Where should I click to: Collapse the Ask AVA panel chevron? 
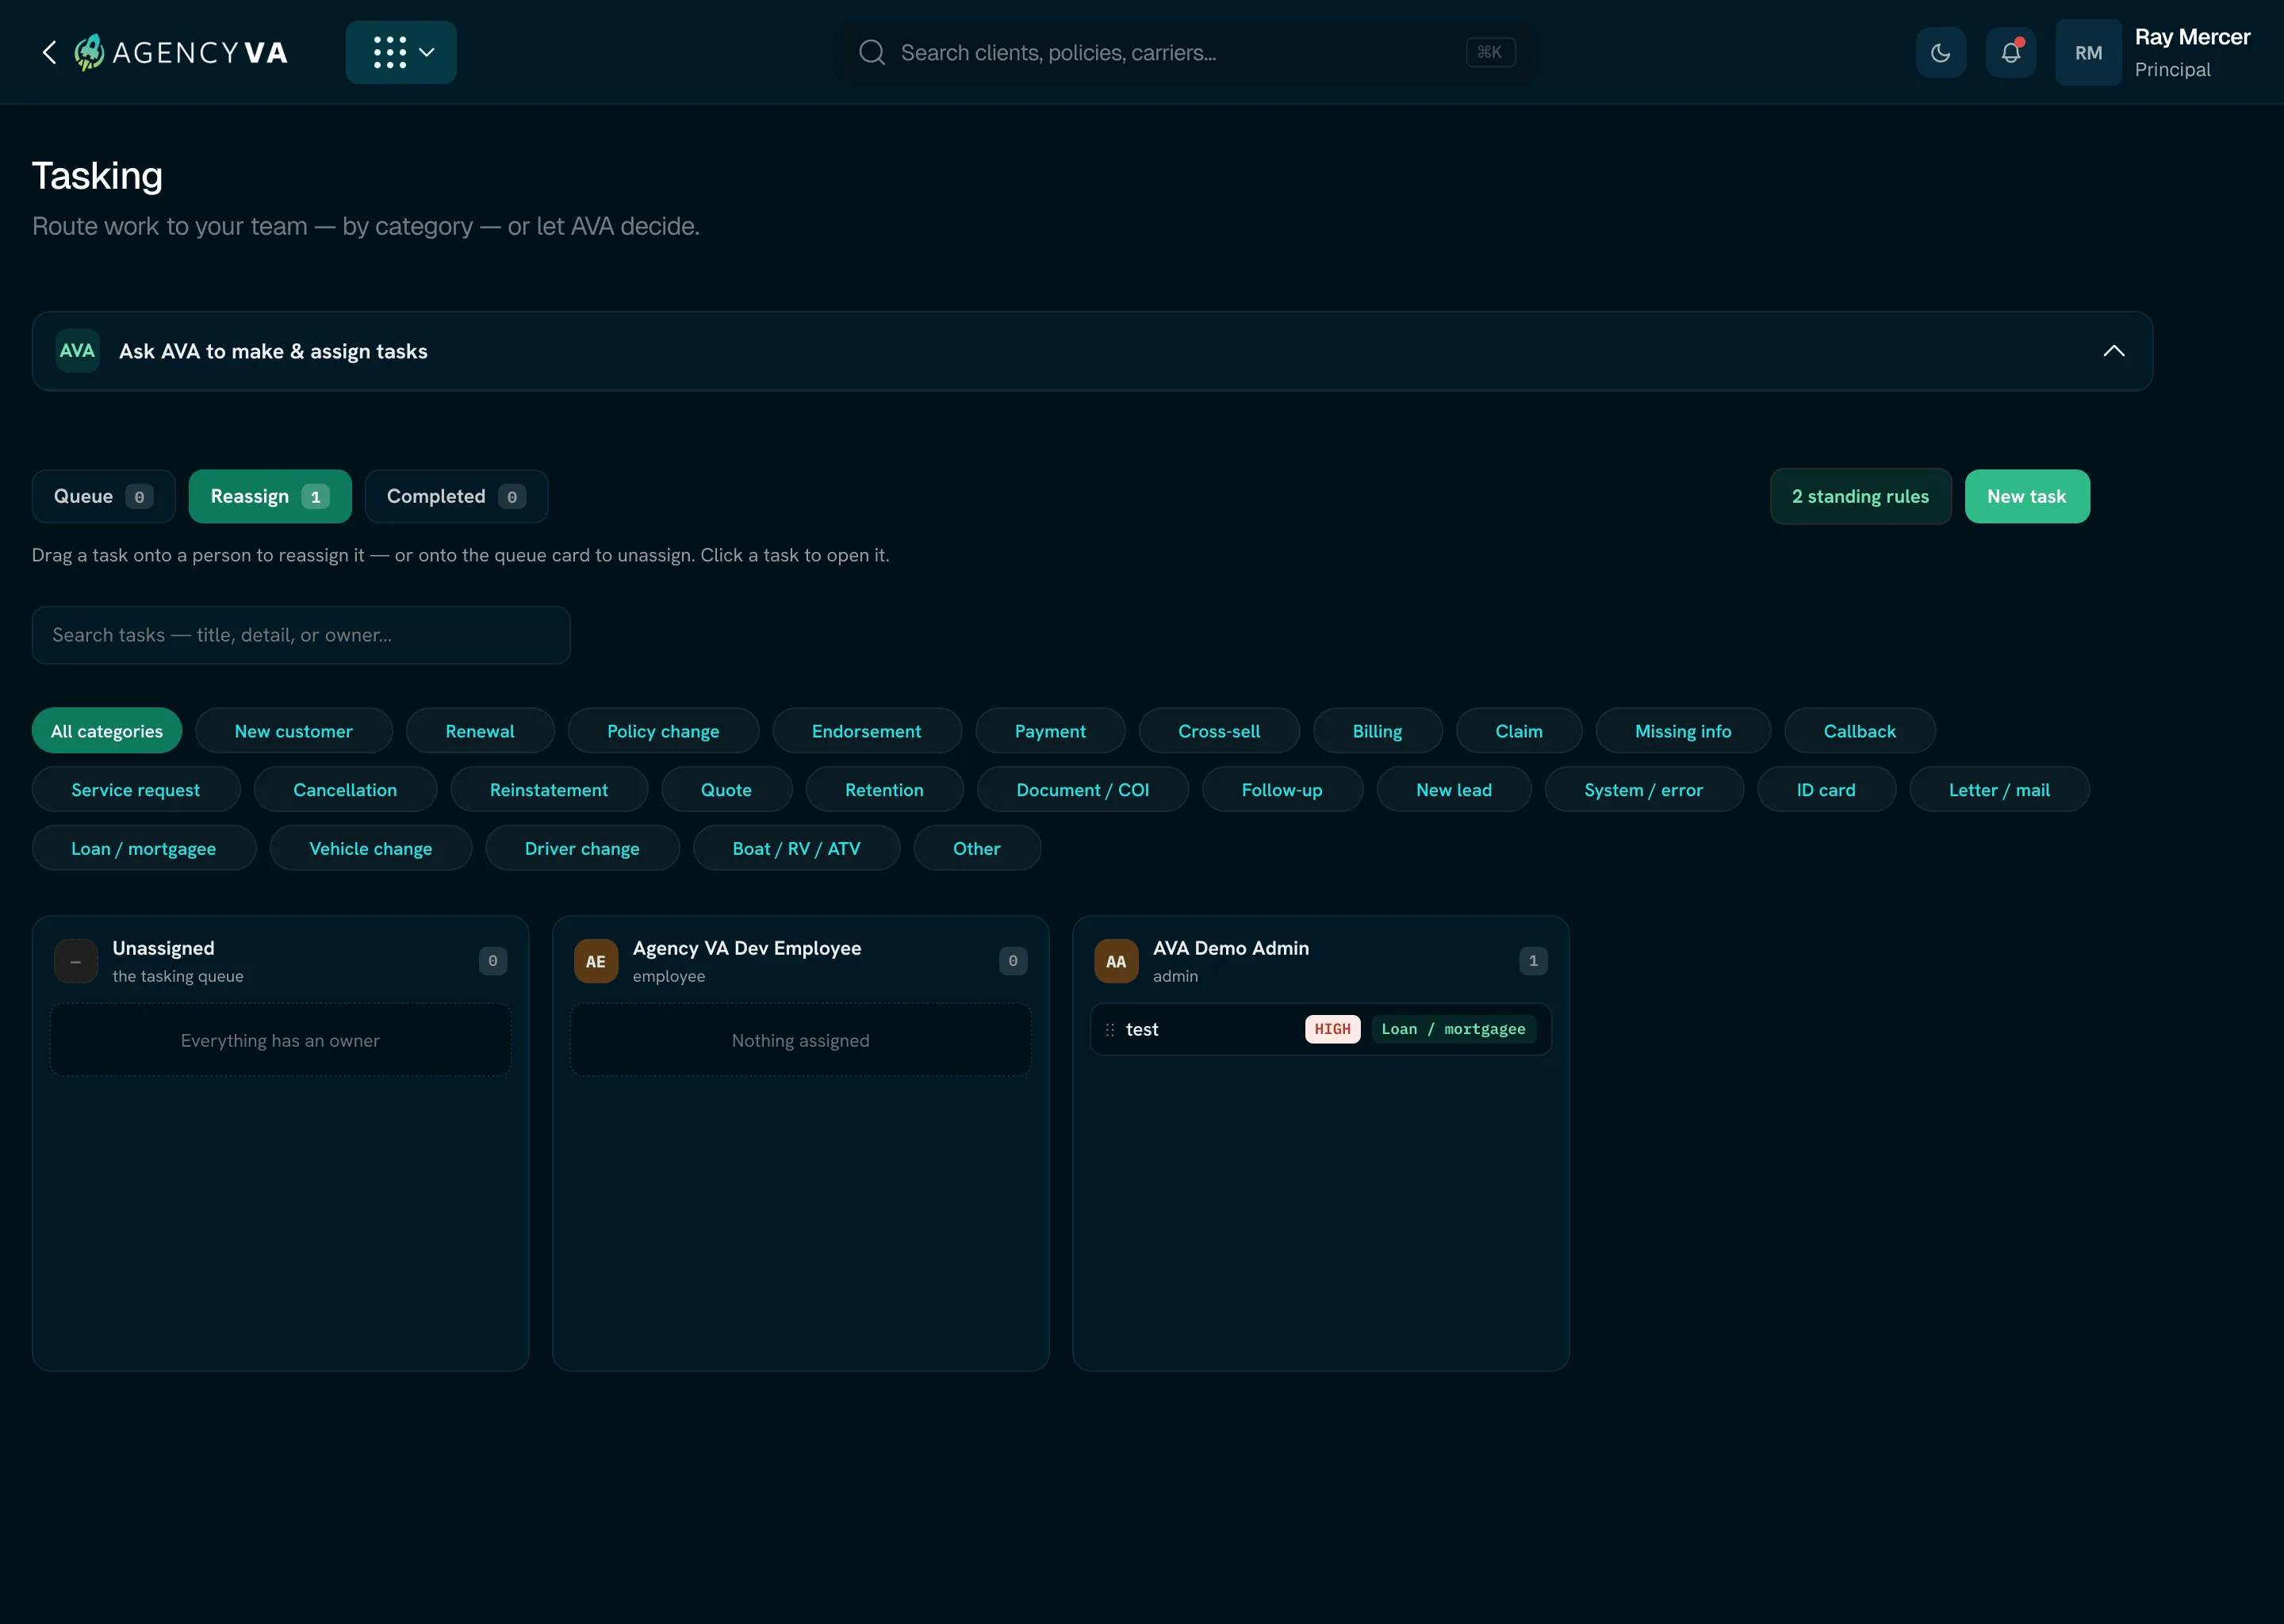2114,351
